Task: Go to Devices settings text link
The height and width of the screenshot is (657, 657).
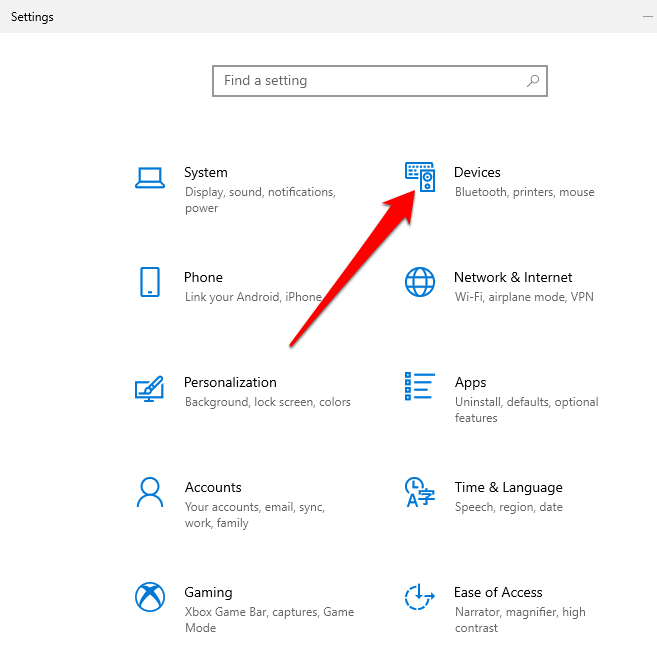Action: pos(477,173)
